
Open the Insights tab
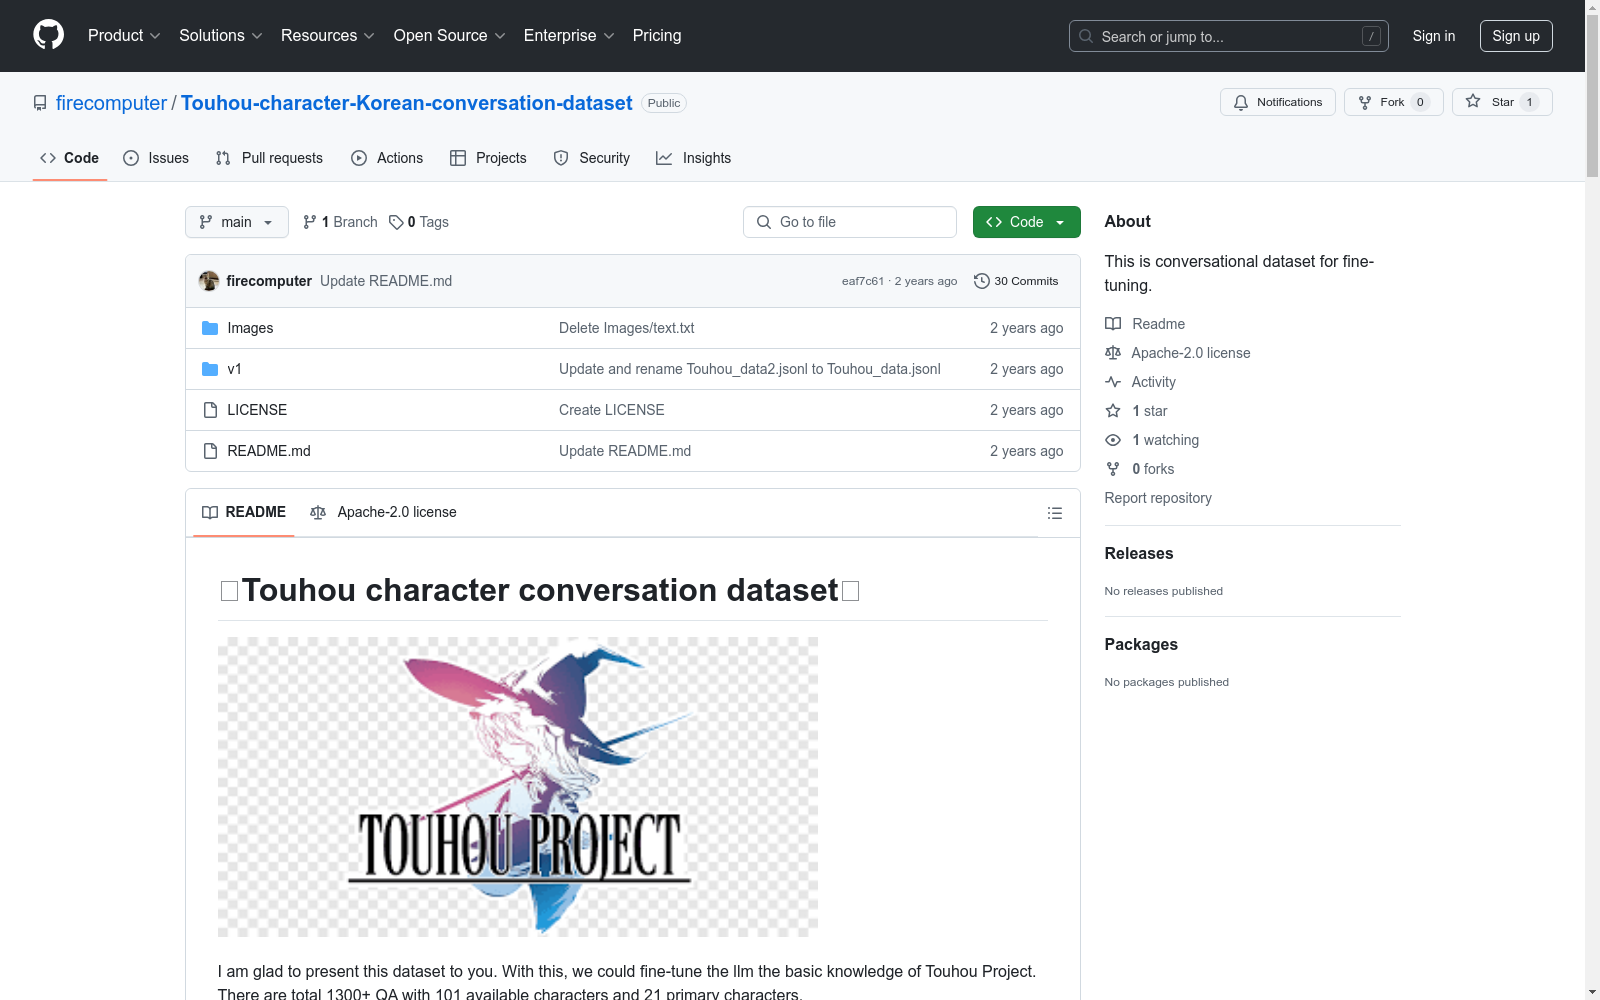[694, 158]
